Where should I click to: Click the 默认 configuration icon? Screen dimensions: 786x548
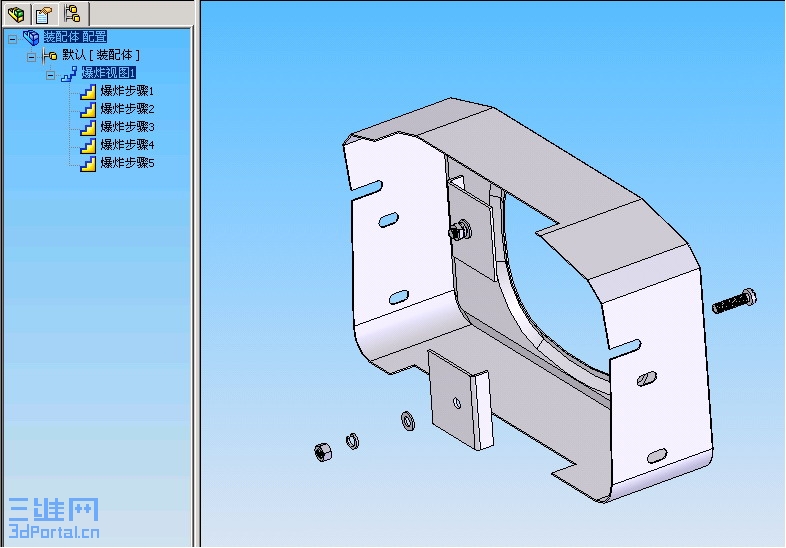pos(50,56)
